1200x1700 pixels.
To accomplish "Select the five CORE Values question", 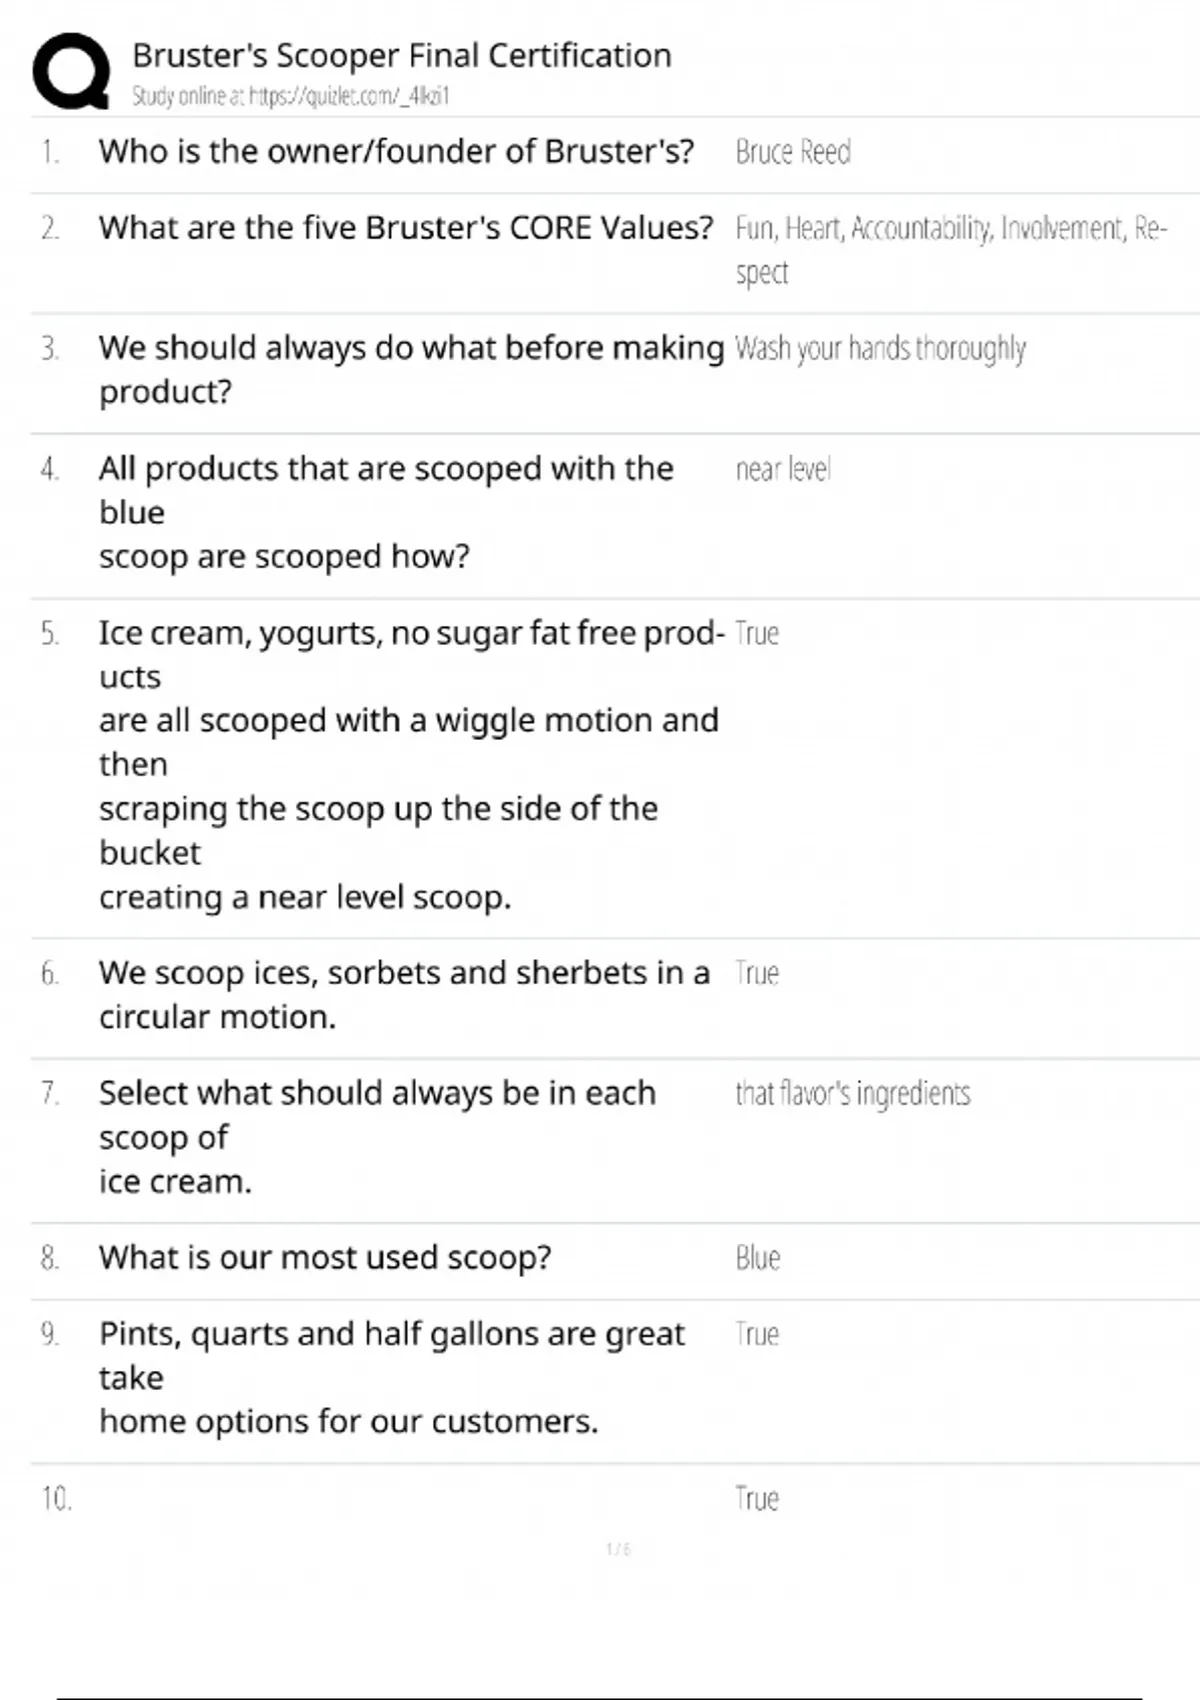I will tap(405, 228).
